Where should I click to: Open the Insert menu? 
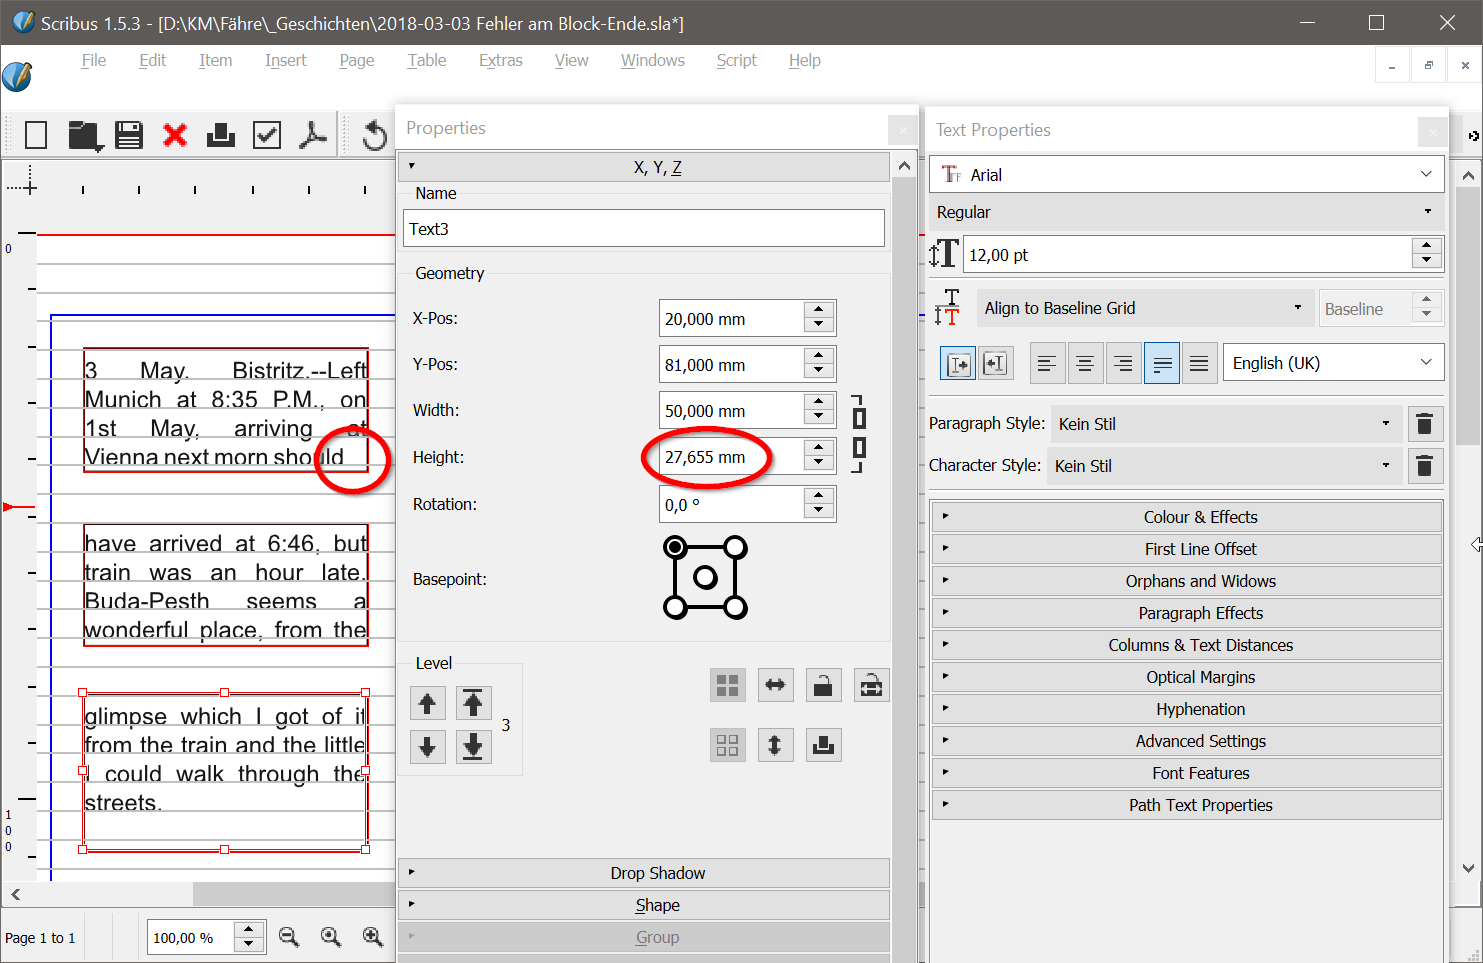pos(285,60)
